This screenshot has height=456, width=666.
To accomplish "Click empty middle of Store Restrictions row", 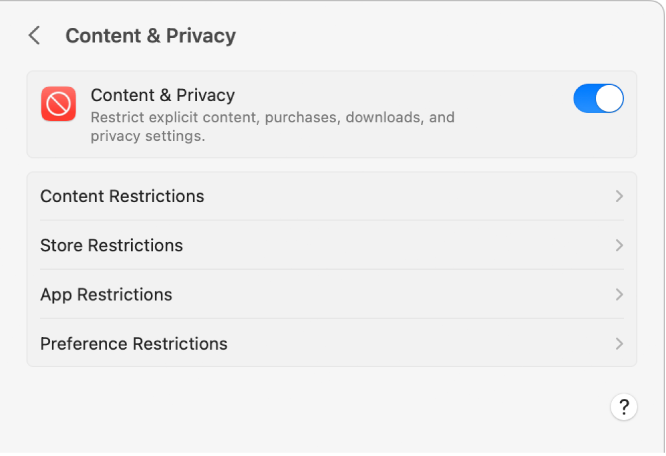I will click(400, 245).
